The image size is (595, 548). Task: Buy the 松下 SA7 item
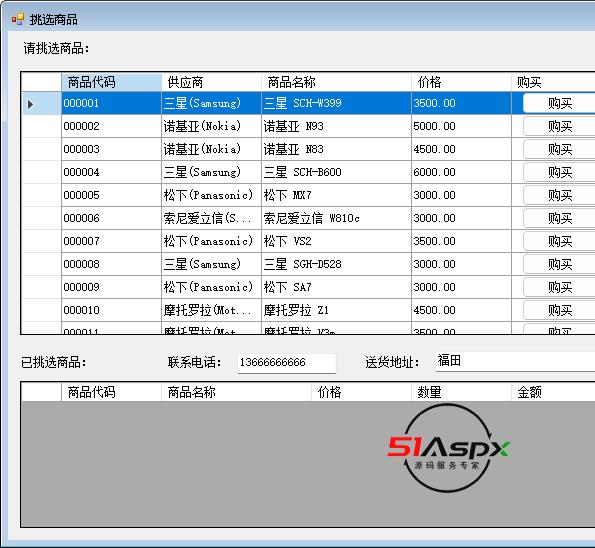tap(559, 287)
